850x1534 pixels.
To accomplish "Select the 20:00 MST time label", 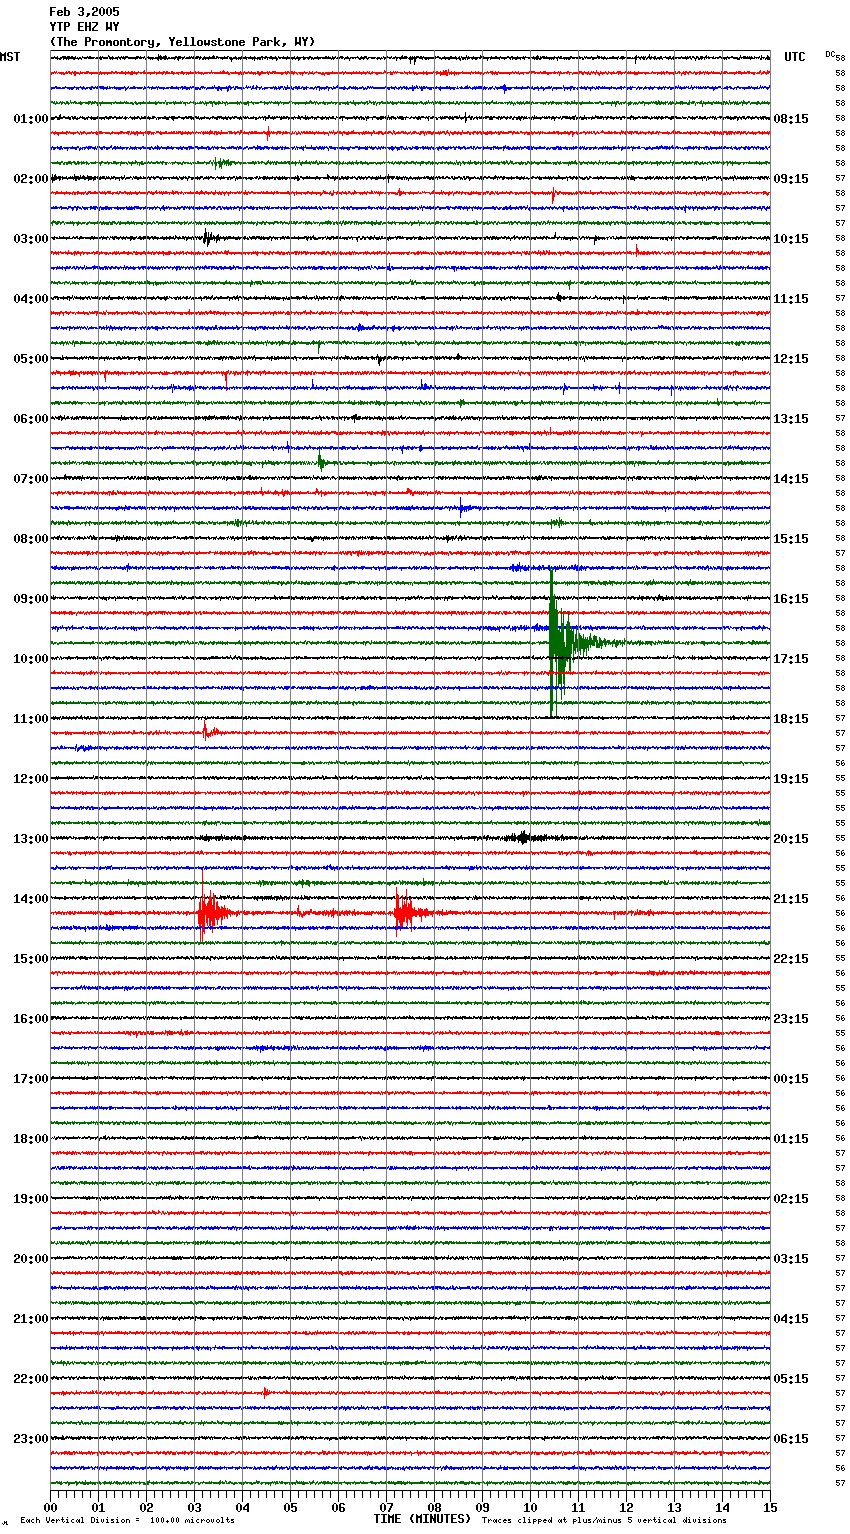I will coord(31,1259).
